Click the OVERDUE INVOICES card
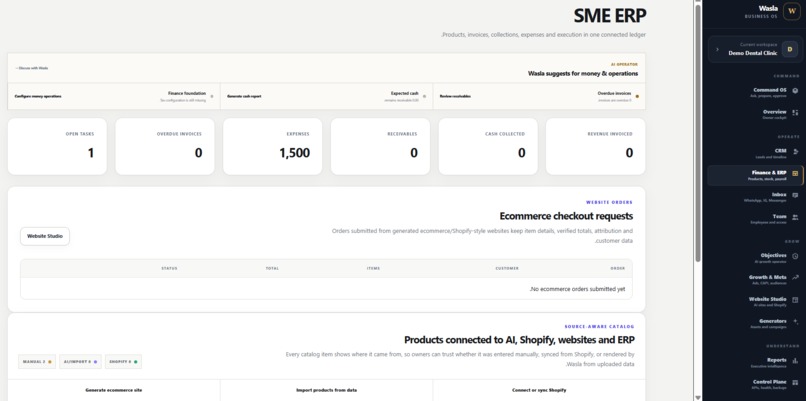806x401 pixels. [165, 147]
